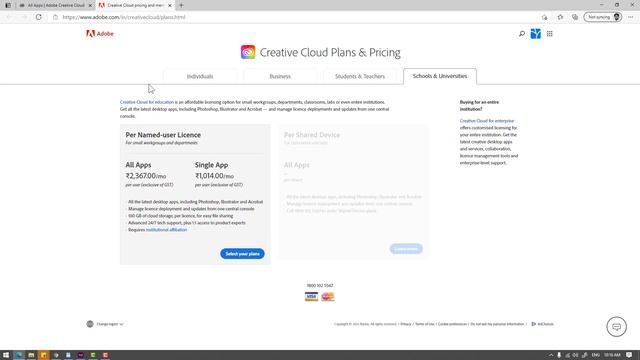Click the ₹1,014.00/mo Single App price
Viewport: 640px width, 360px height.
(x=214, y=176)
